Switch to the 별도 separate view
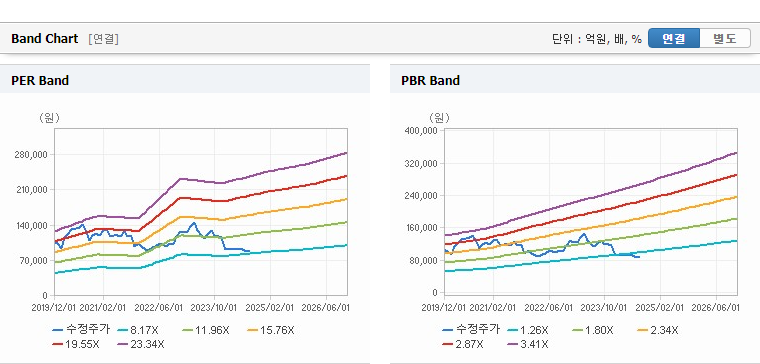 (x=725, y=39)
